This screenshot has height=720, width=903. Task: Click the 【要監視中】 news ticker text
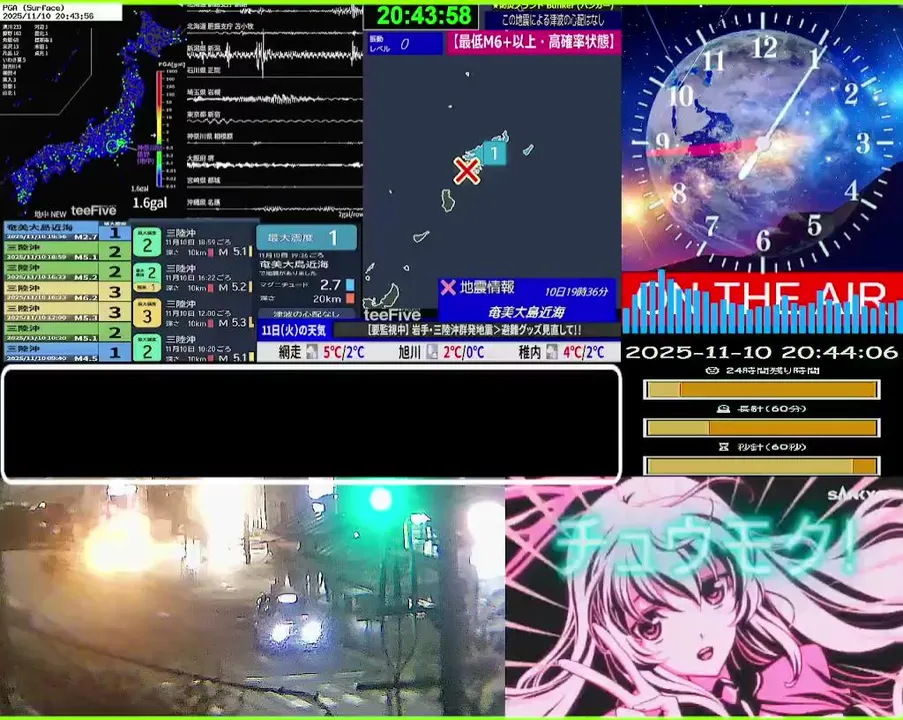474,330
